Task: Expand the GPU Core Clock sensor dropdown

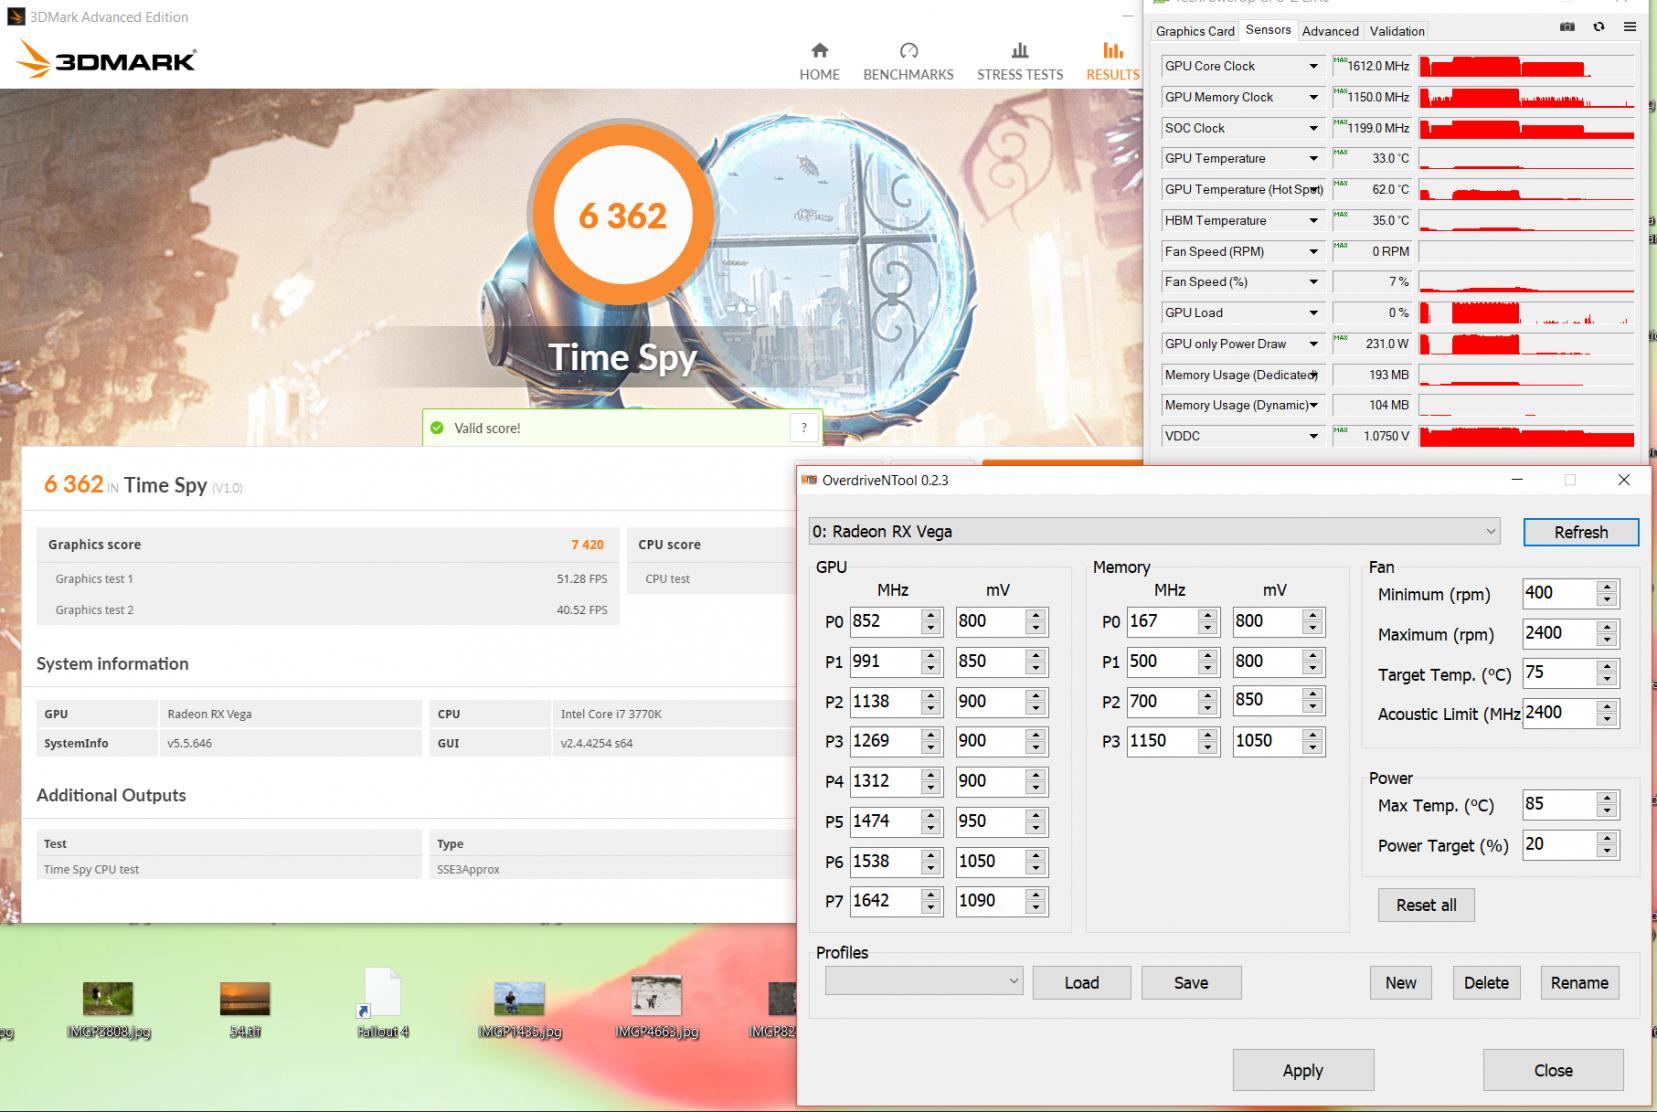Action: pyautogui.click(x=1313, y=66)
